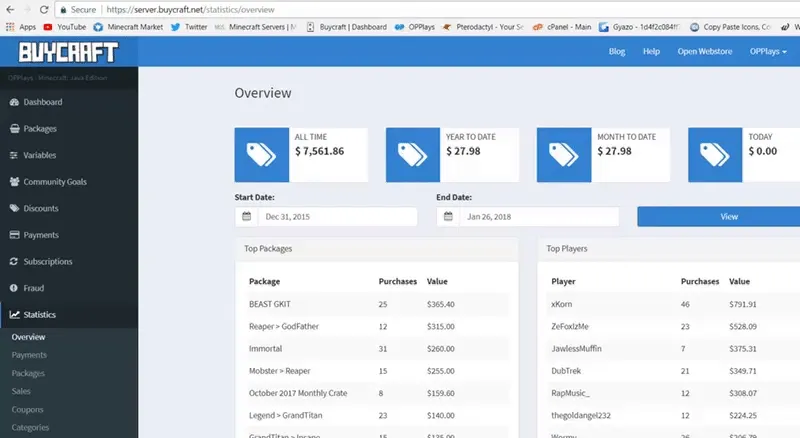Open Packages in the sidebar
800x438 pixels.
click(69, 129)
